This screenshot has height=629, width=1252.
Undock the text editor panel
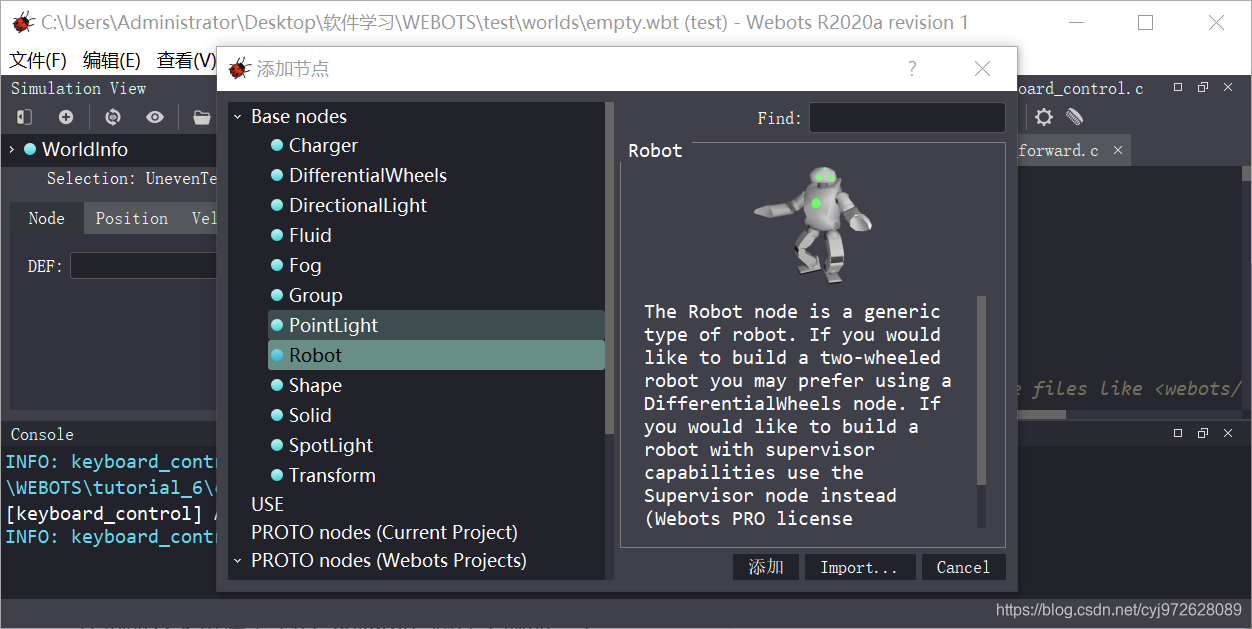(x=1203, y=88)
